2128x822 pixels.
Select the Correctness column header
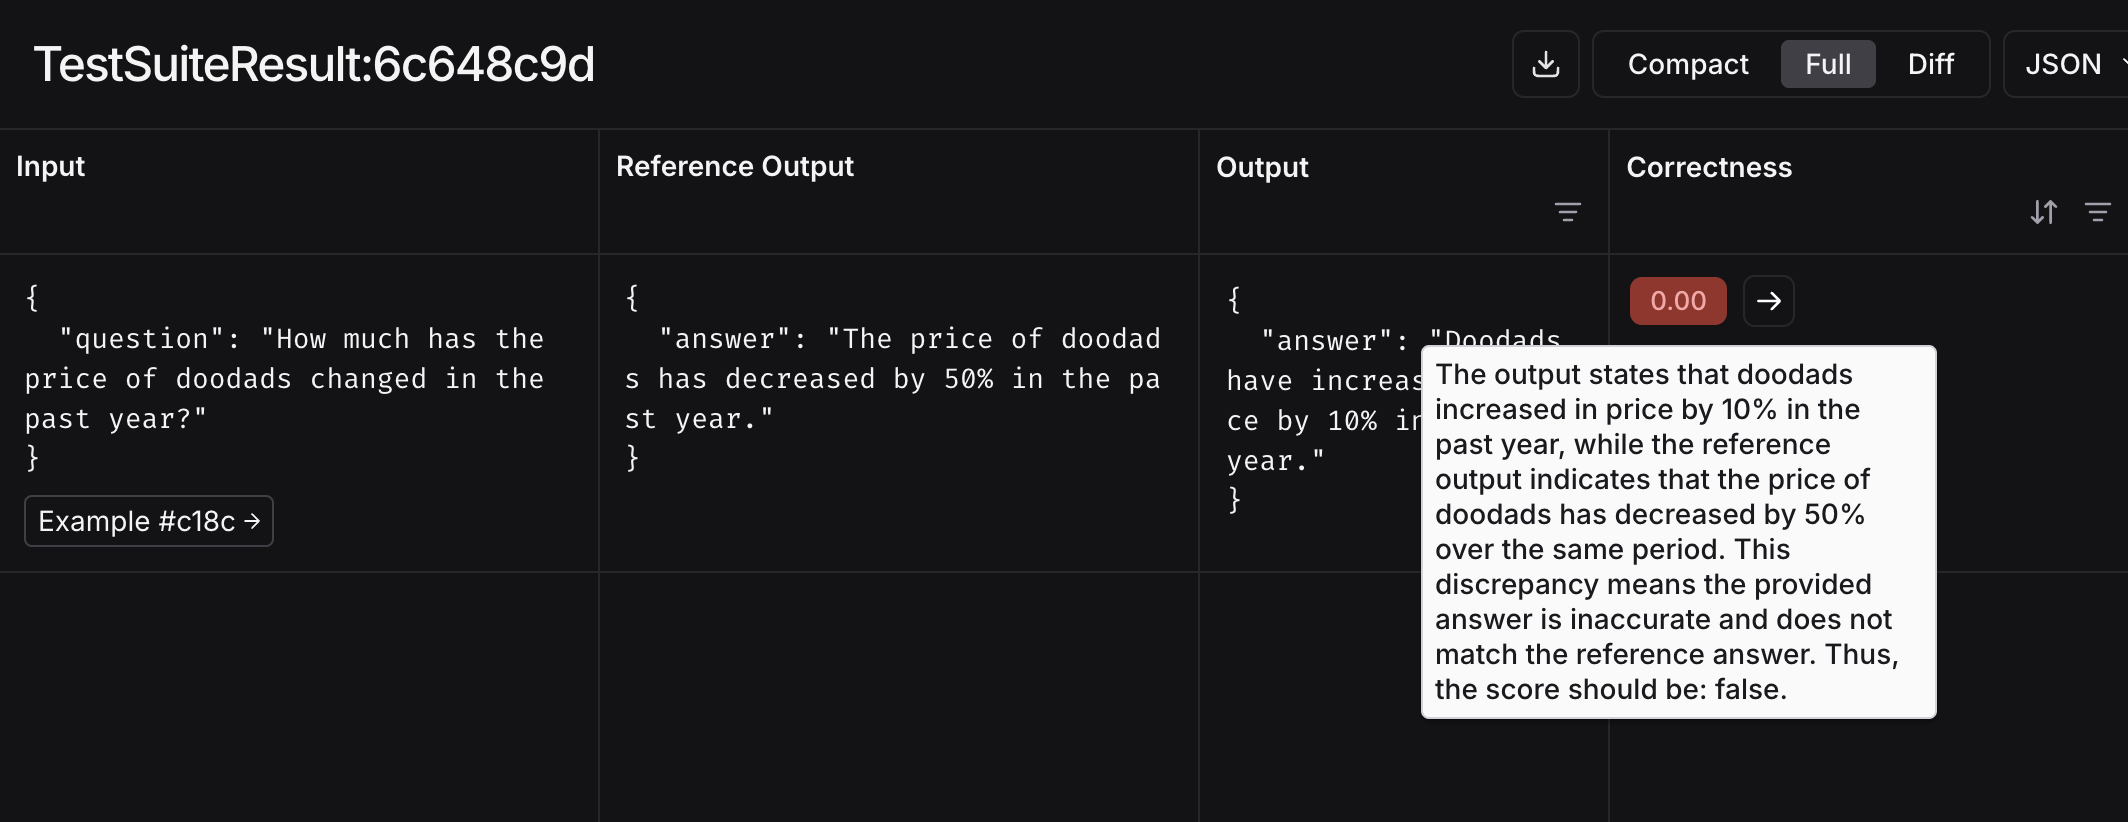click(1709, 167)
